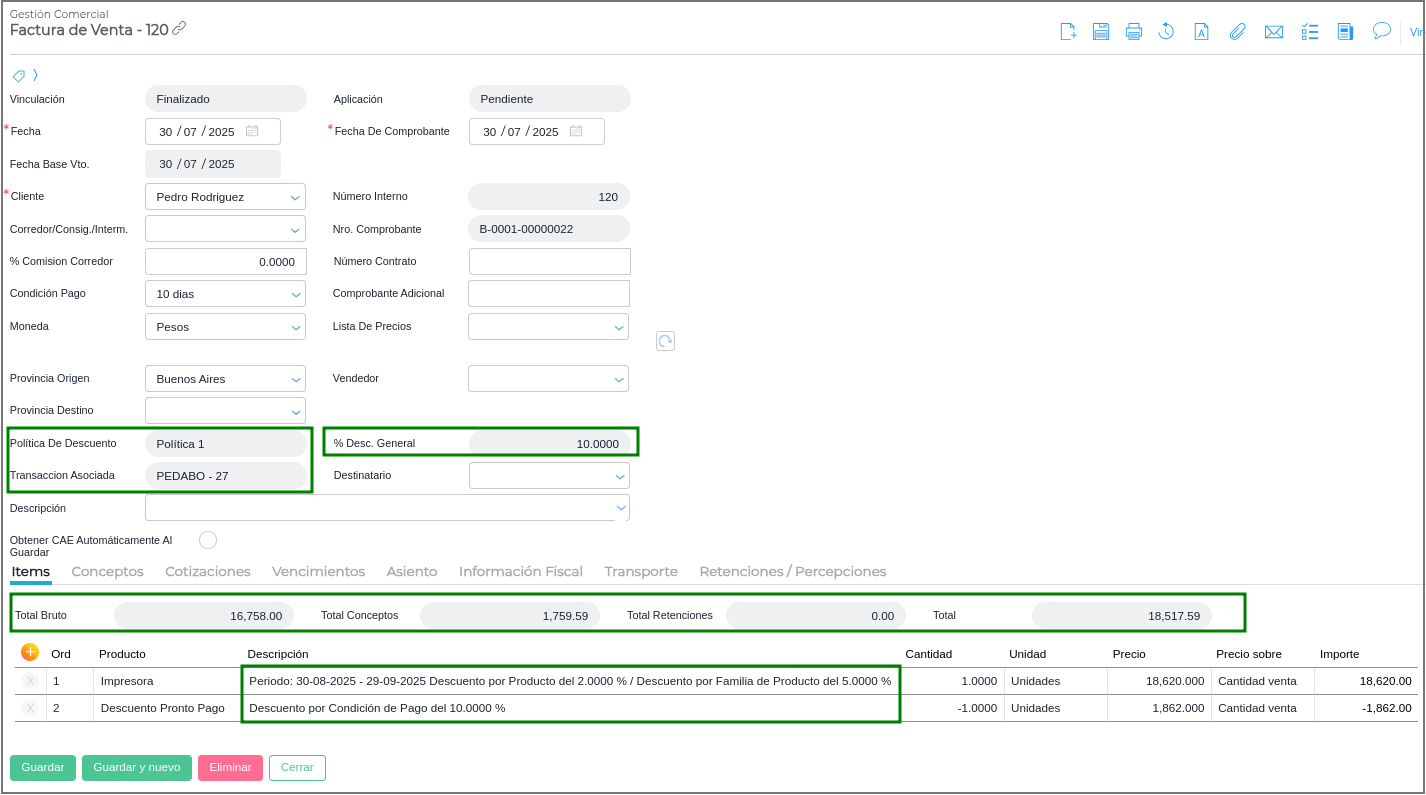Expand the Cliente dropdown

(295, 198)
